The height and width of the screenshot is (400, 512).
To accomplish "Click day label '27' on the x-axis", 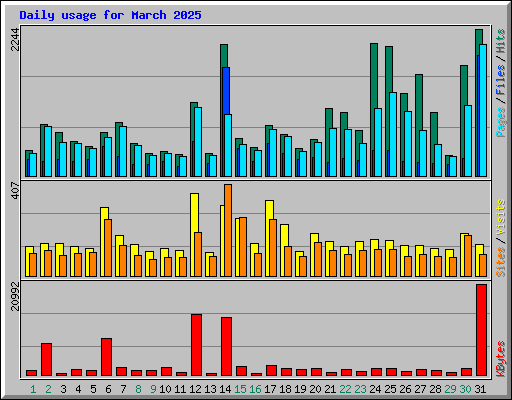I will tap(420, 389).
